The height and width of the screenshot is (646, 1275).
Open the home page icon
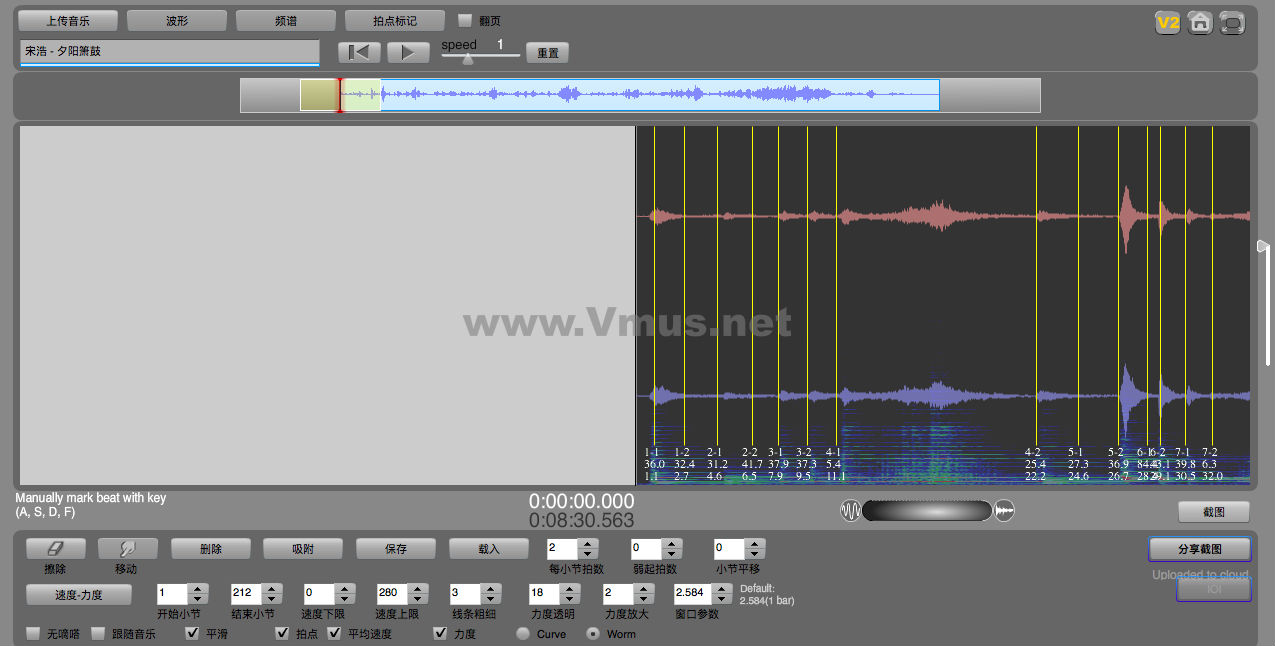point(1200,23)
